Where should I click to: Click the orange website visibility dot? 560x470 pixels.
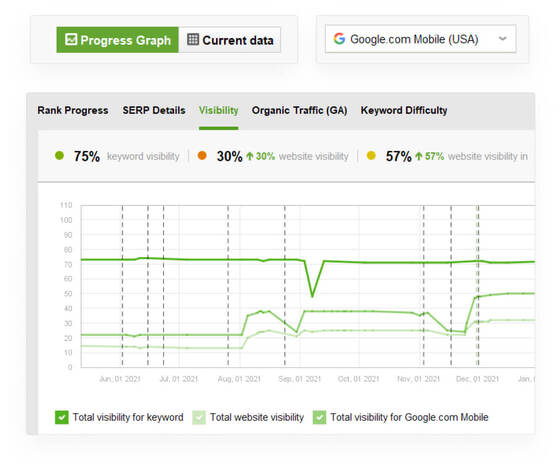(x=202, y=156)
